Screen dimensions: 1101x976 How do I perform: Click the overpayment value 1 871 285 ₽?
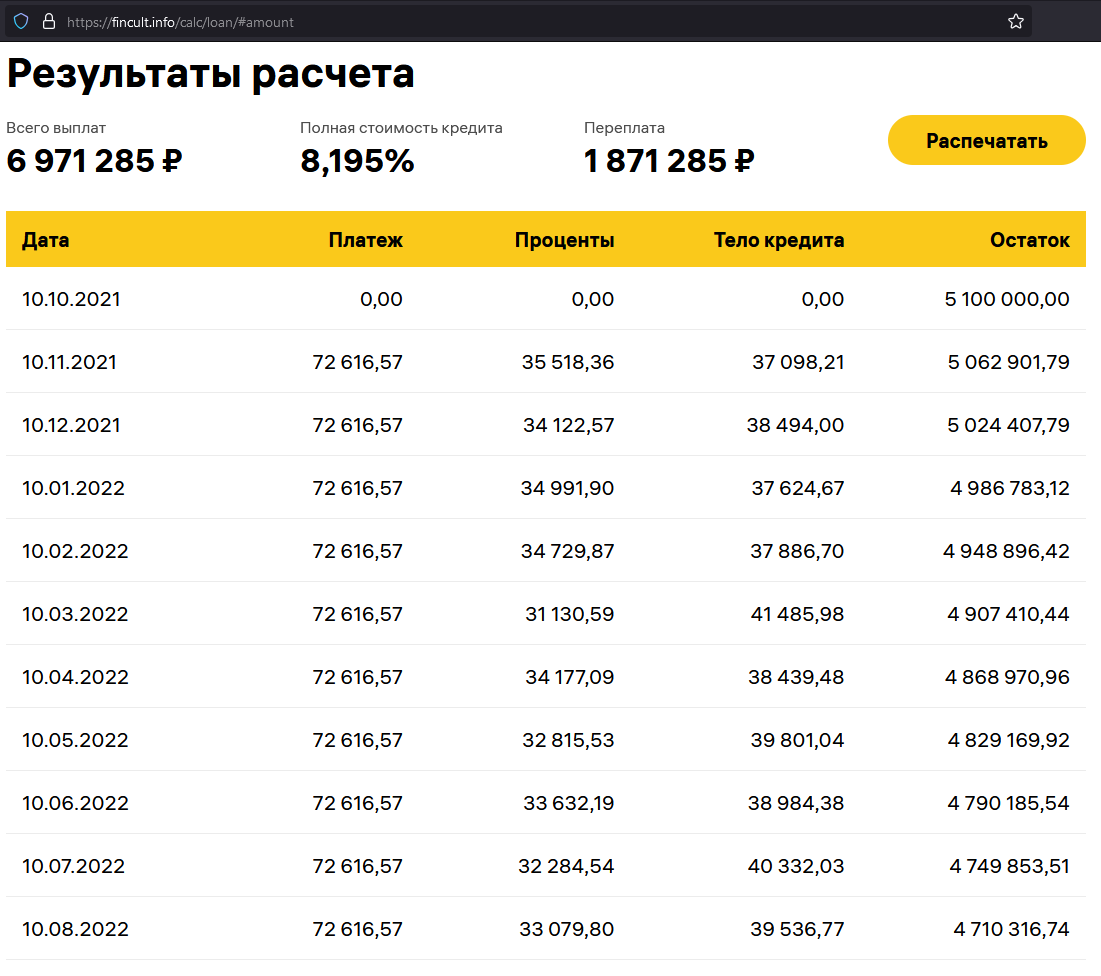669,161
